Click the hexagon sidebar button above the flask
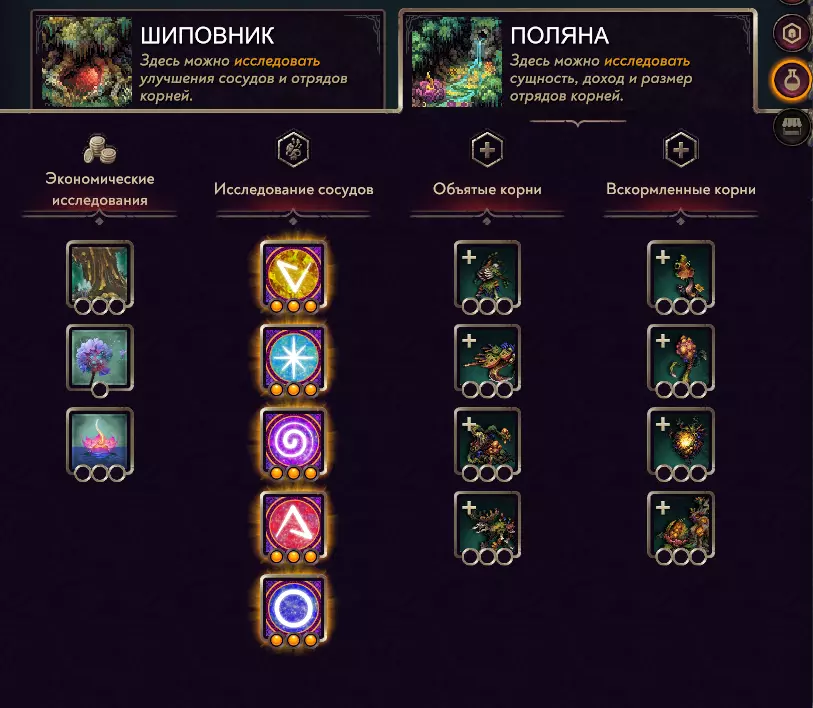Viewport: 813px width, 708px height. click(791, 34)
